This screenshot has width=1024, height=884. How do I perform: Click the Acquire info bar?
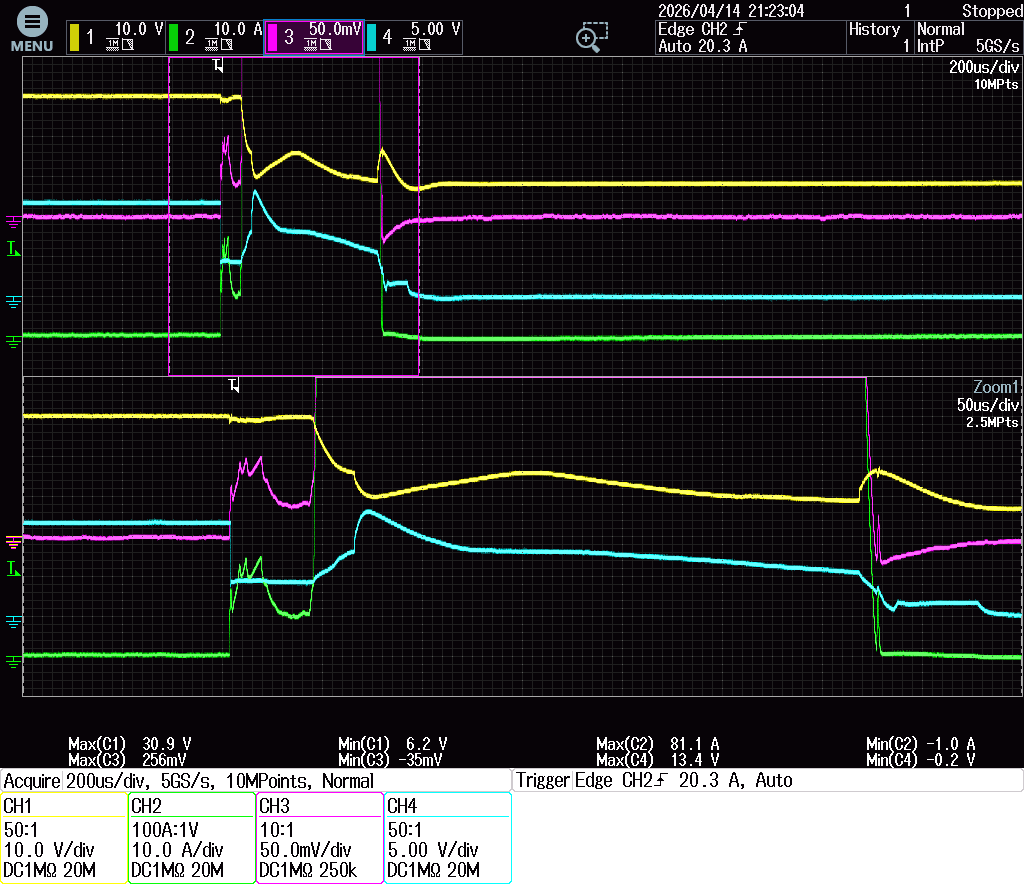255,781
